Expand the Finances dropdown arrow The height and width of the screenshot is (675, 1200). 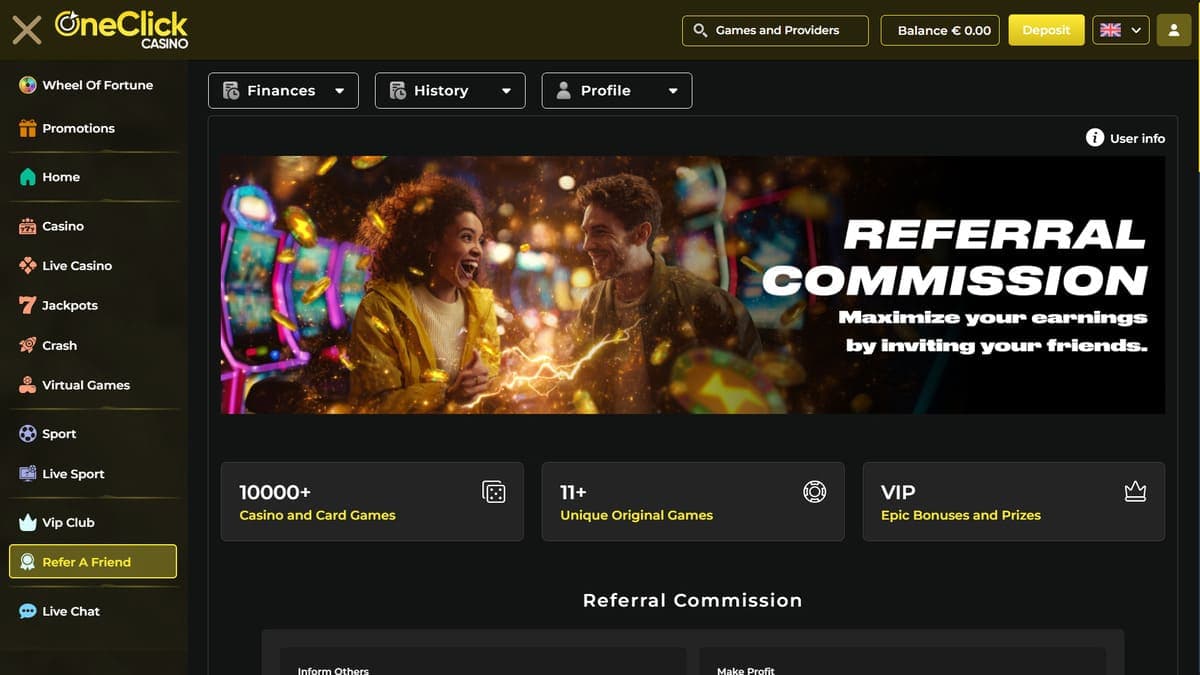click(339, 91)
